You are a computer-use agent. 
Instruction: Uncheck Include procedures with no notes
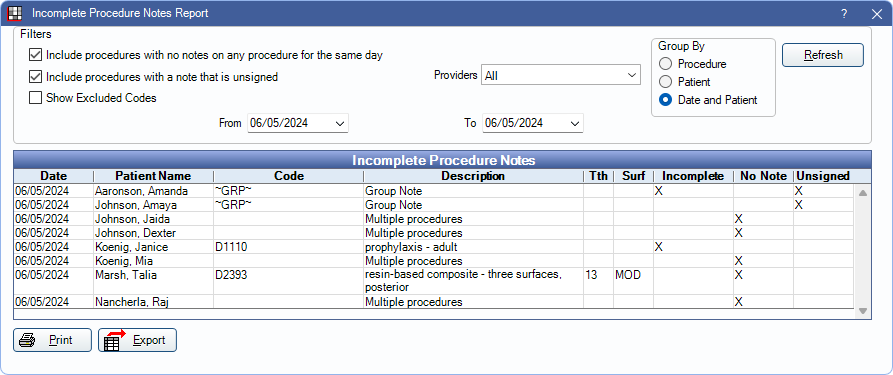point(35,55)
